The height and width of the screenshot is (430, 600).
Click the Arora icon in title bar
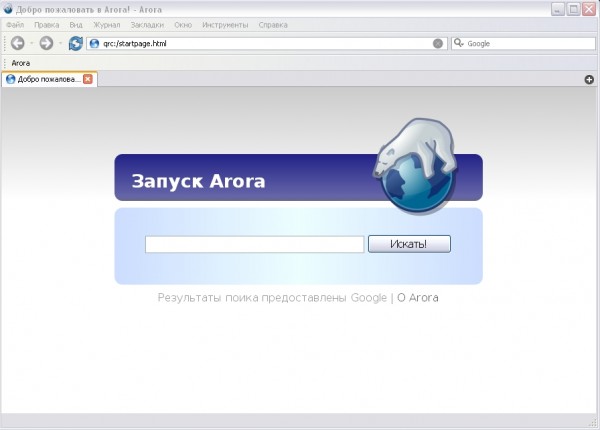[8, 9]
